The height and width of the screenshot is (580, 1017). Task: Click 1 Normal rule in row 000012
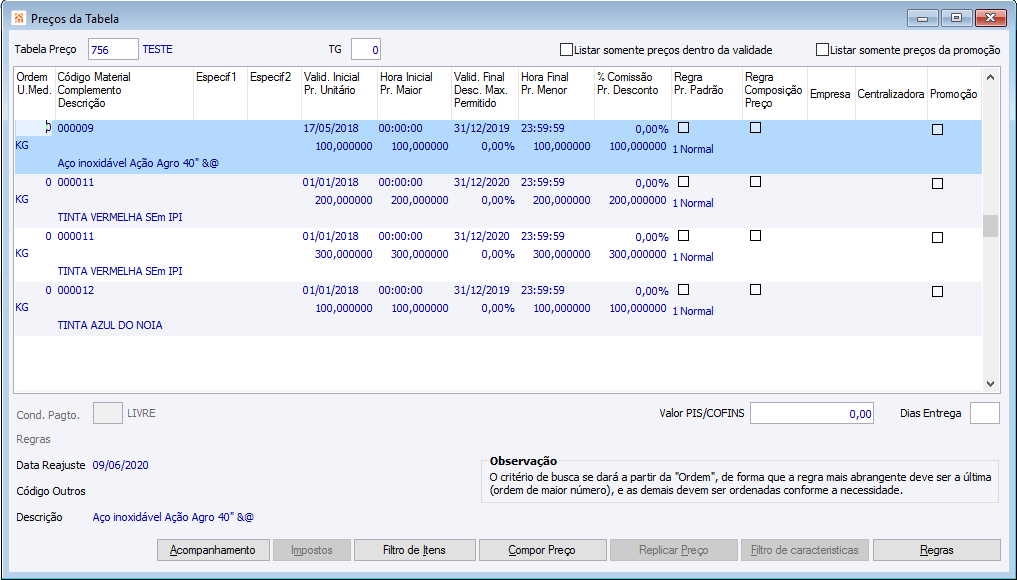(x=693, y=311)
